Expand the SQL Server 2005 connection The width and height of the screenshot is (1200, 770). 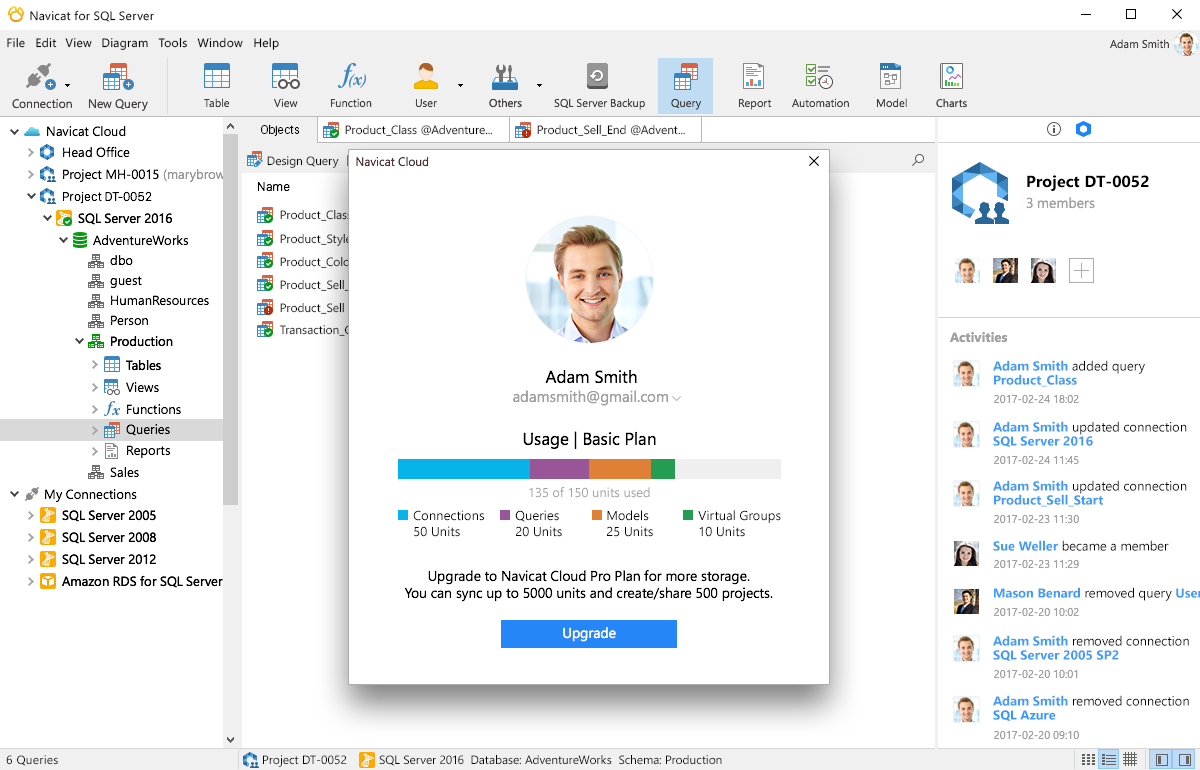30,515
